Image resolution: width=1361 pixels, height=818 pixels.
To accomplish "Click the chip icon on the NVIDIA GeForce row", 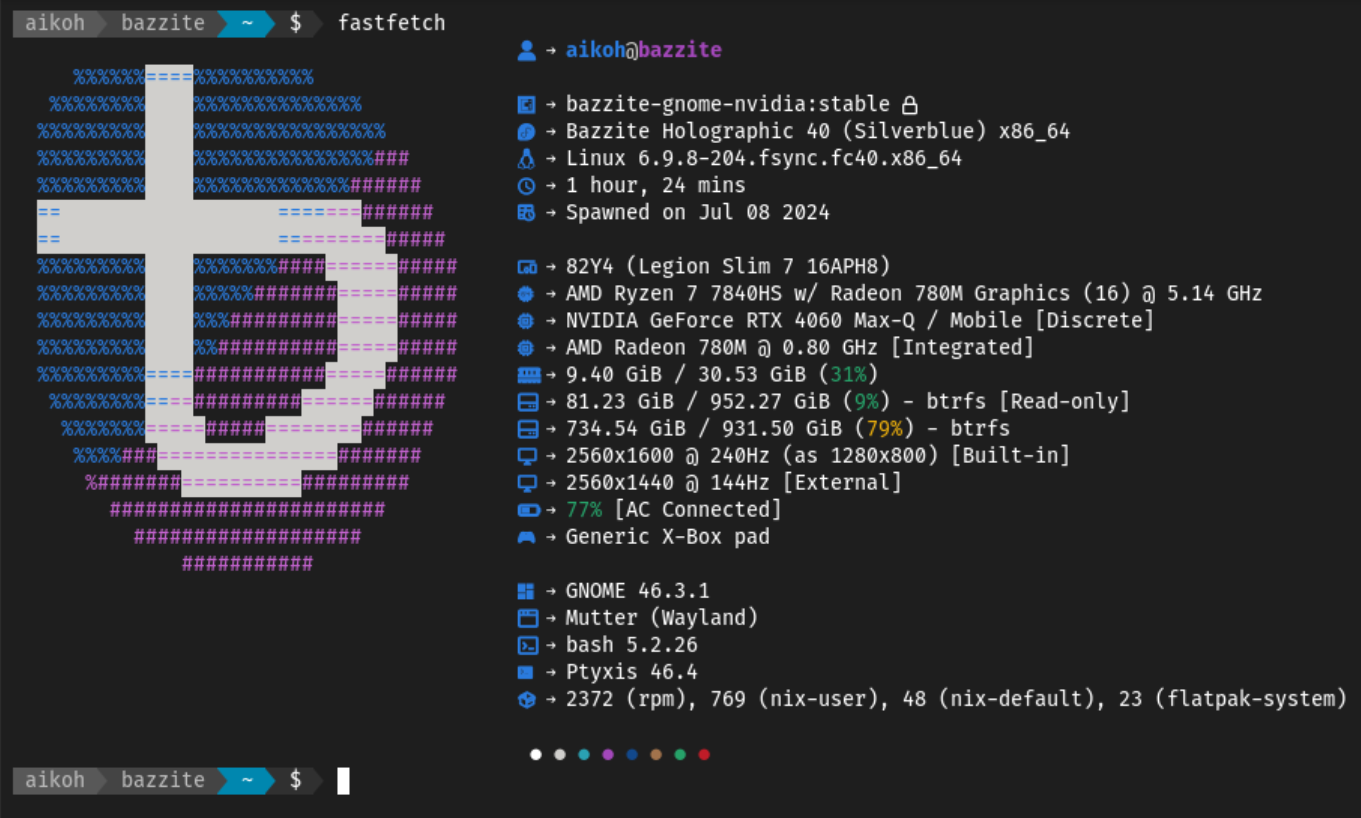I will pos(527,320).
